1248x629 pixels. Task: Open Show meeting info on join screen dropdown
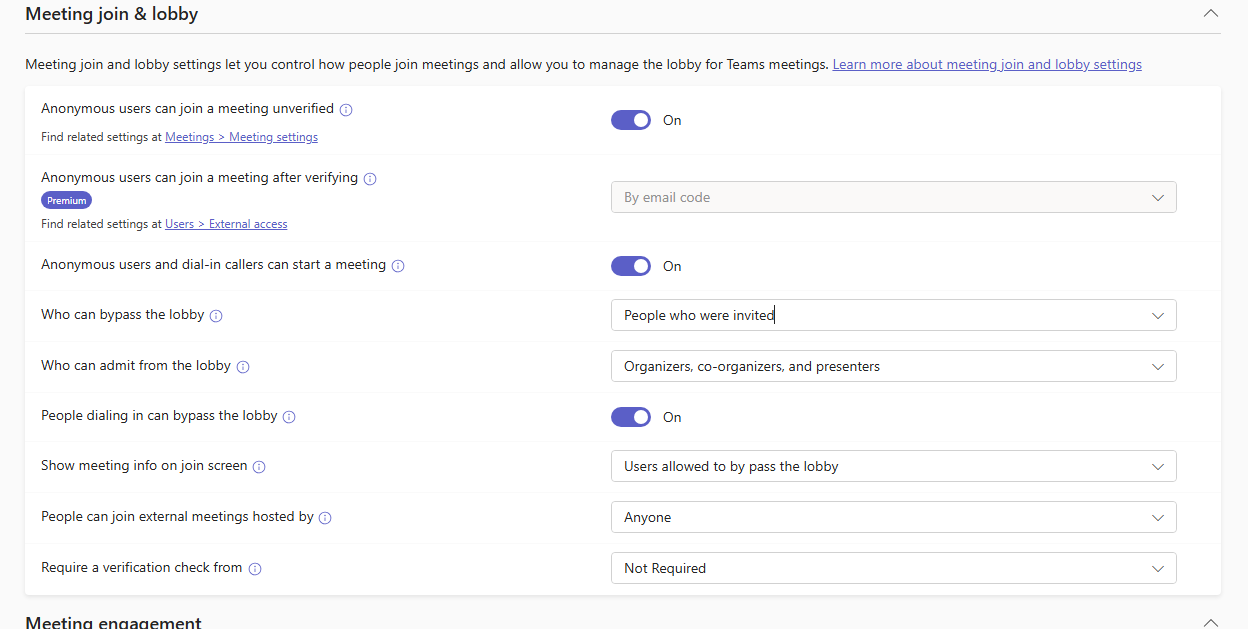coord(894,466)
